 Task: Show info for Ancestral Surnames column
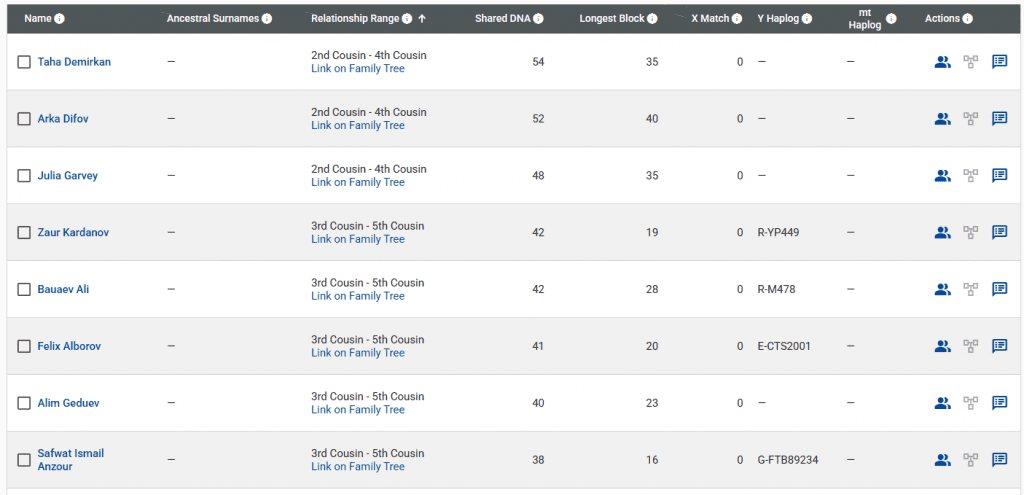pyautogui.click(x=266, y=19)
